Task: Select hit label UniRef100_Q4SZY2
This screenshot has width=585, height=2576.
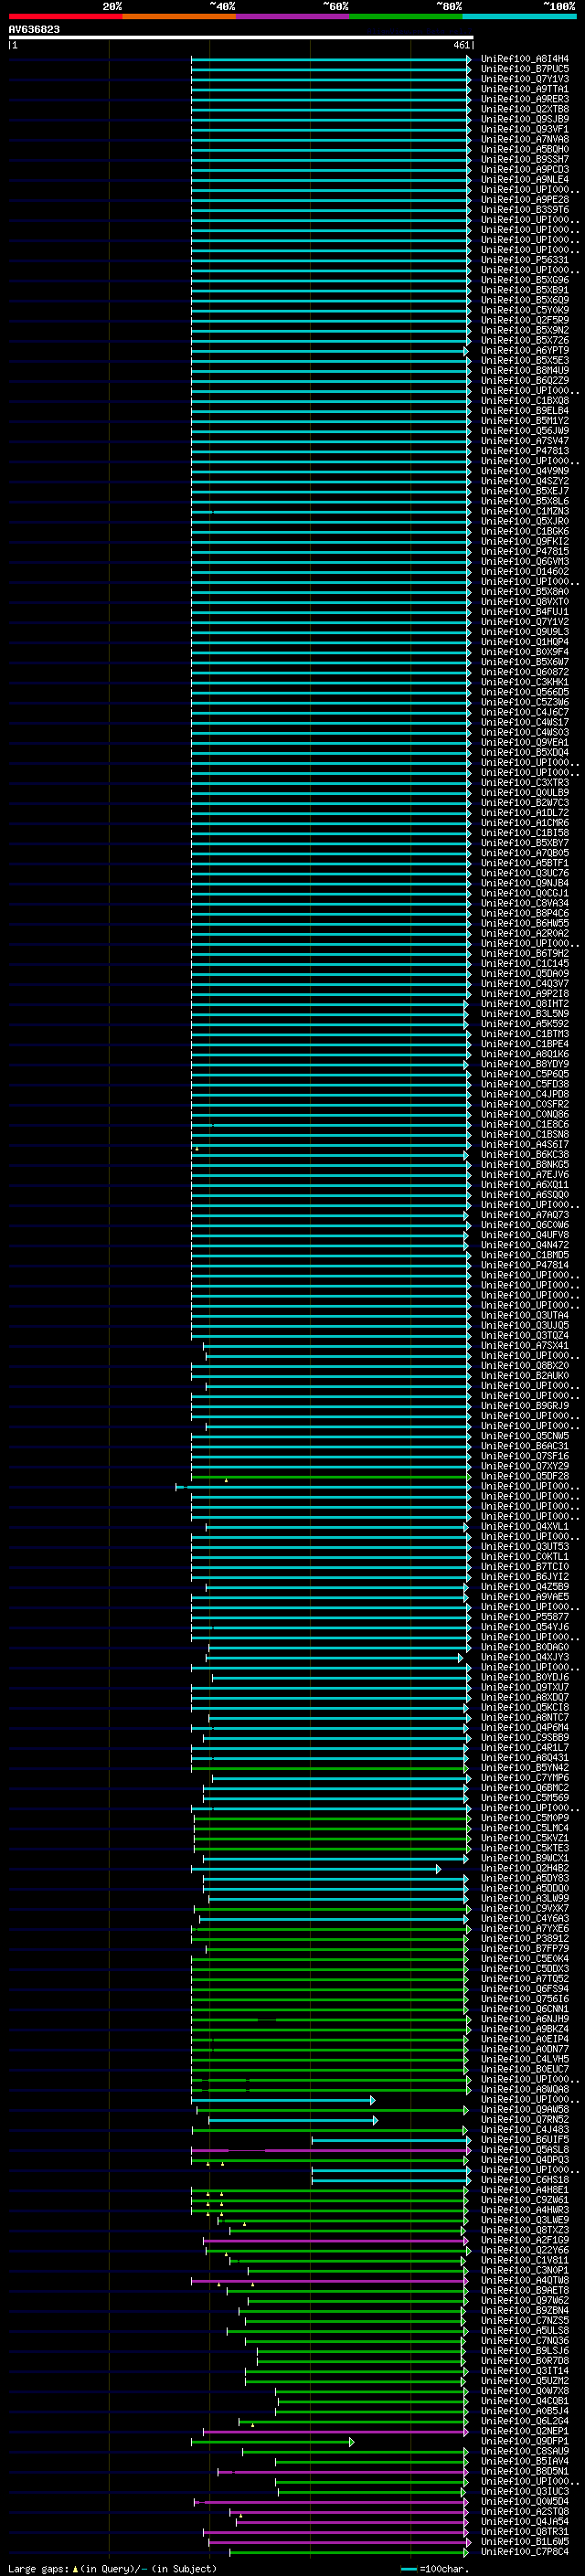Action: (x=525, y=481)
